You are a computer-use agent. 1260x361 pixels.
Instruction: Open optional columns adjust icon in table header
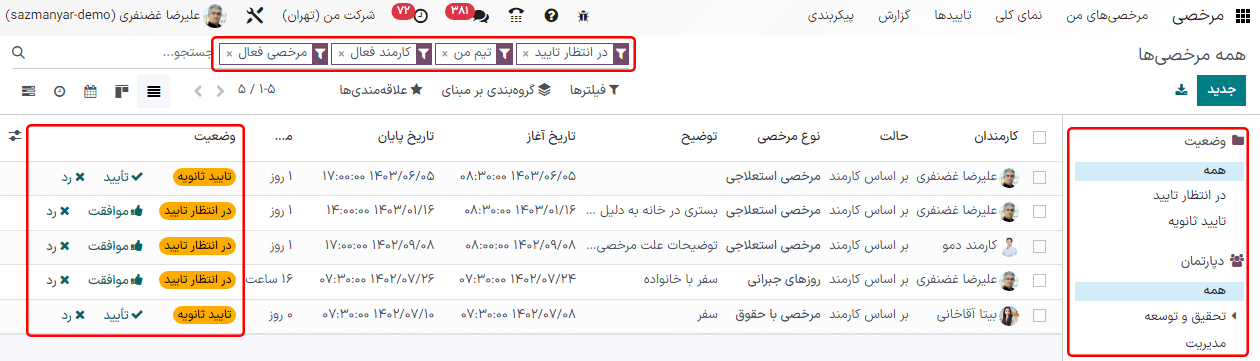[14, 135]
